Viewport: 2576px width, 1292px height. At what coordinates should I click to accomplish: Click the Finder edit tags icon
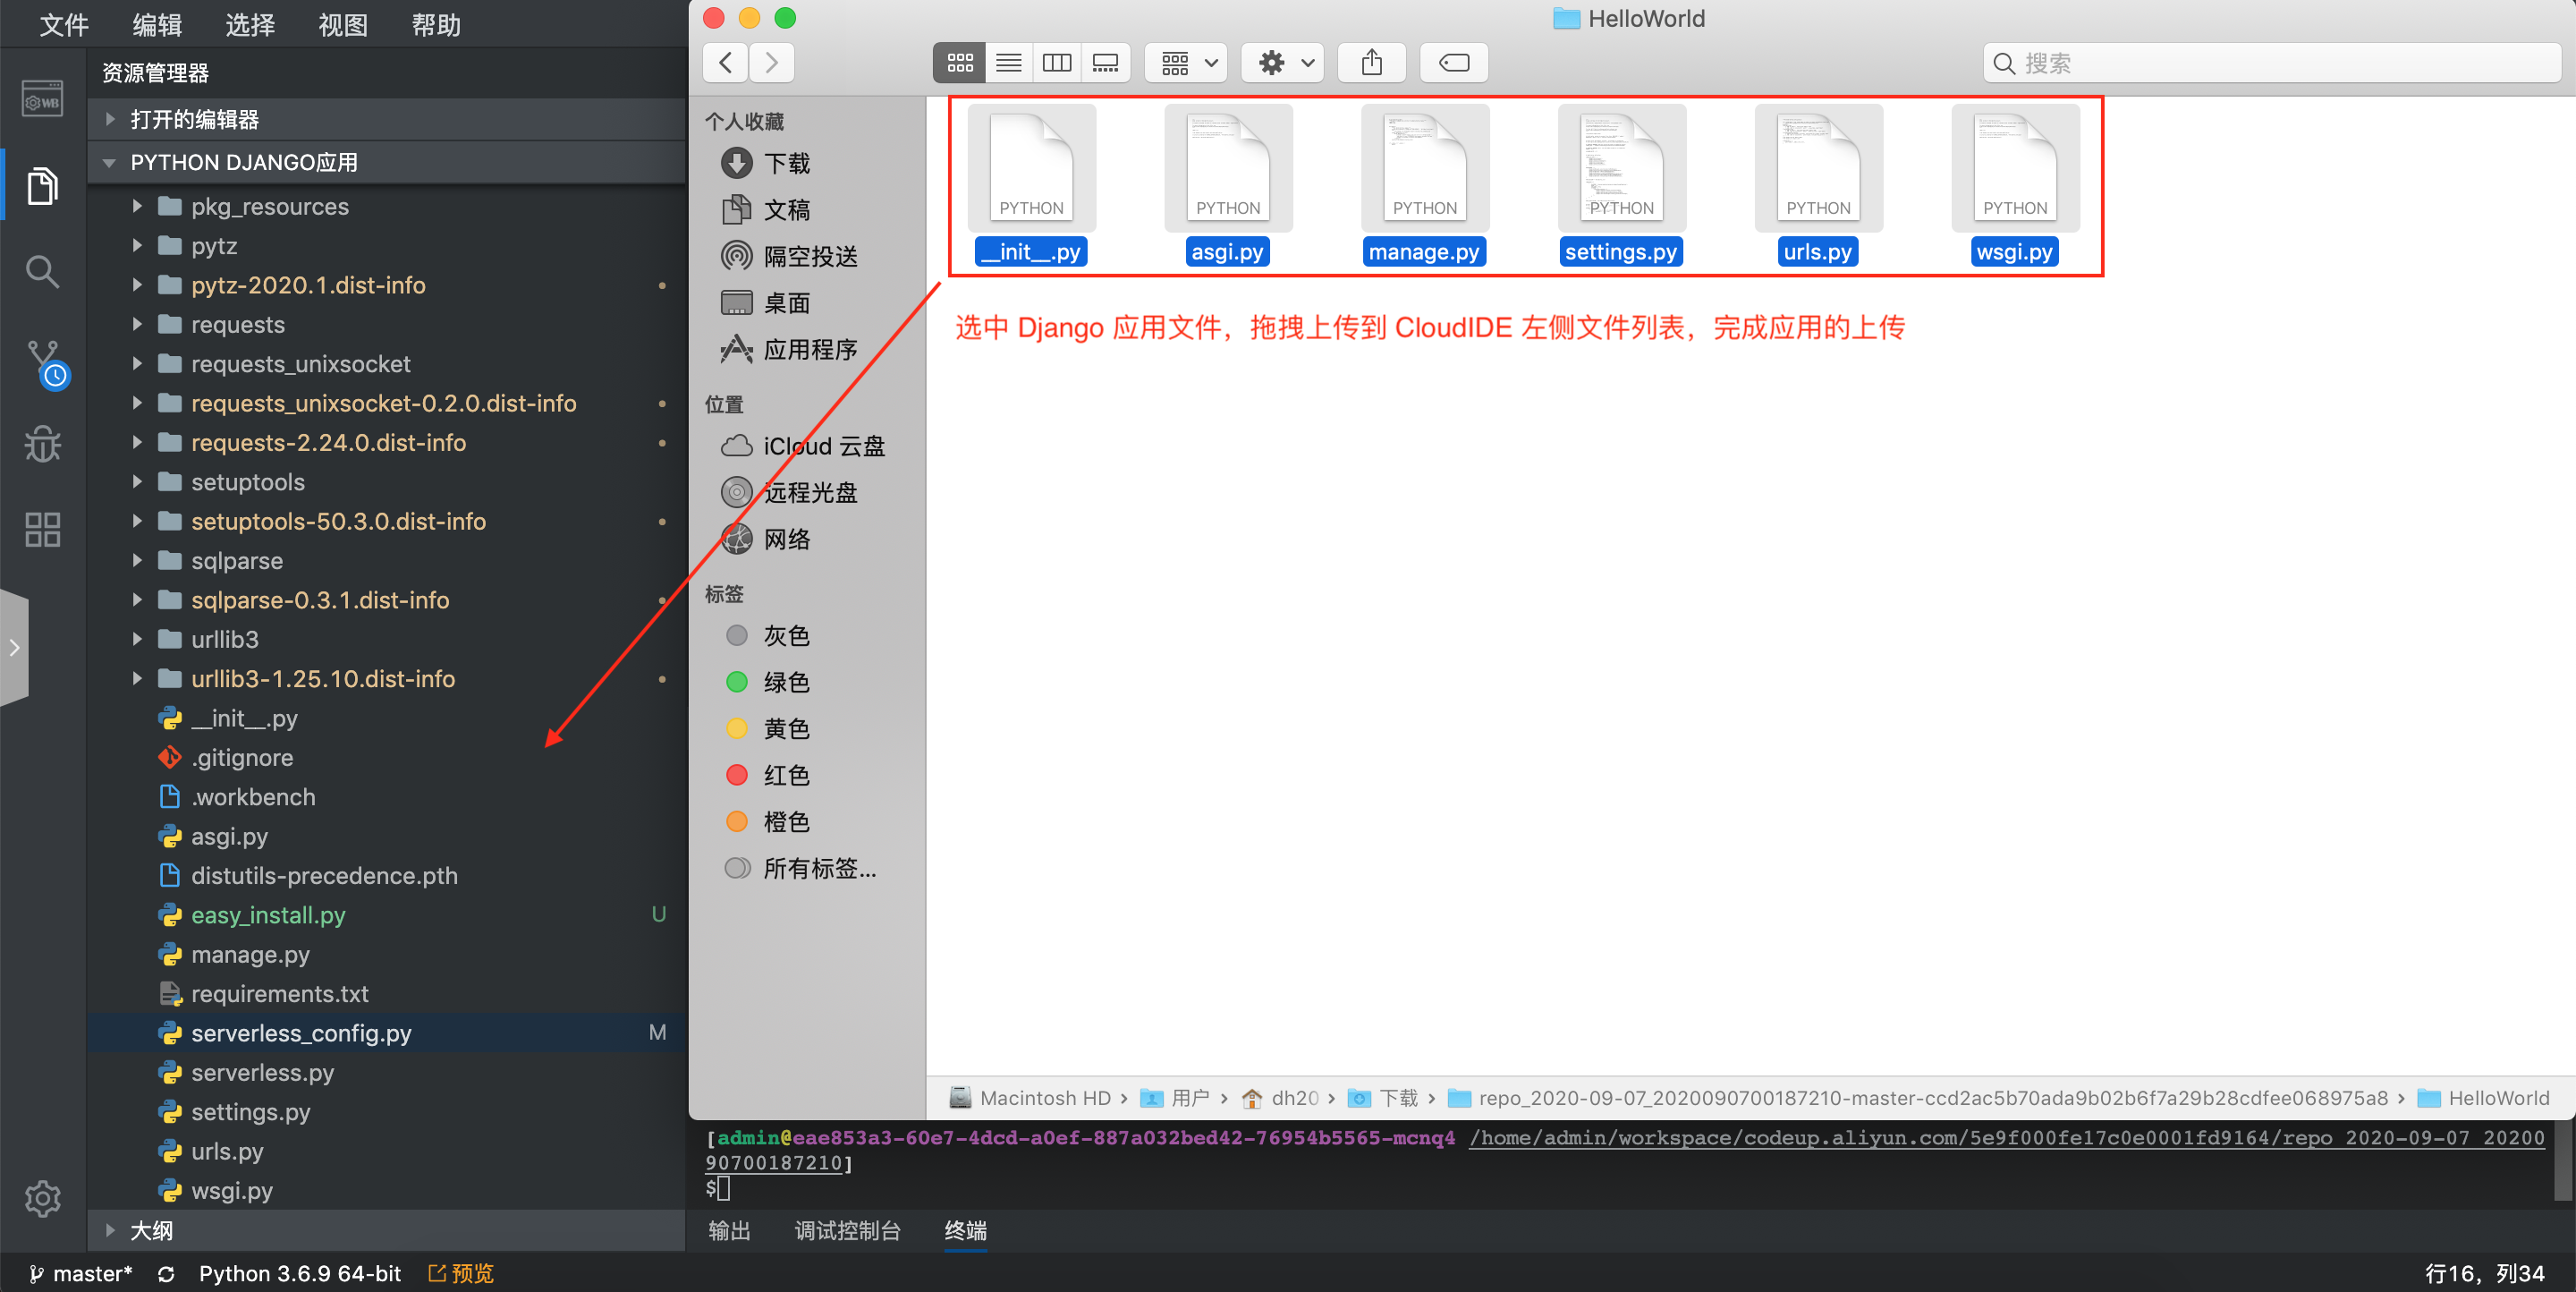click(1453, 63)
